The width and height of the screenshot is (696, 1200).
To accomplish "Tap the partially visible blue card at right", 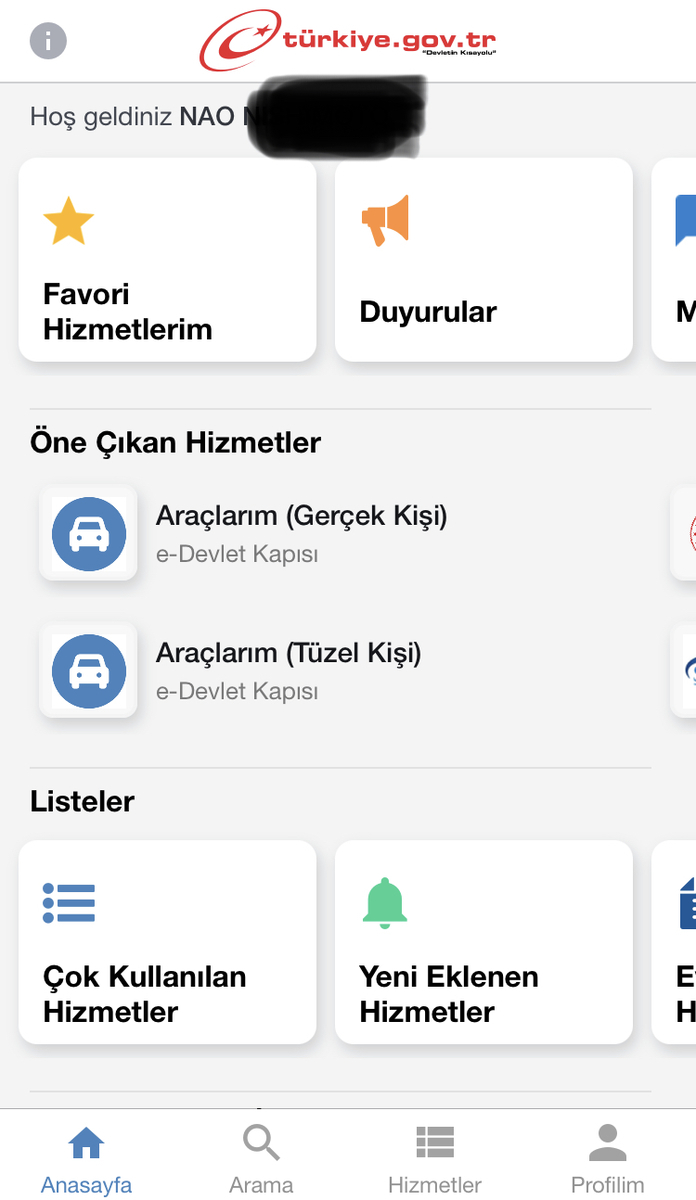I will [x=674, y=260].
